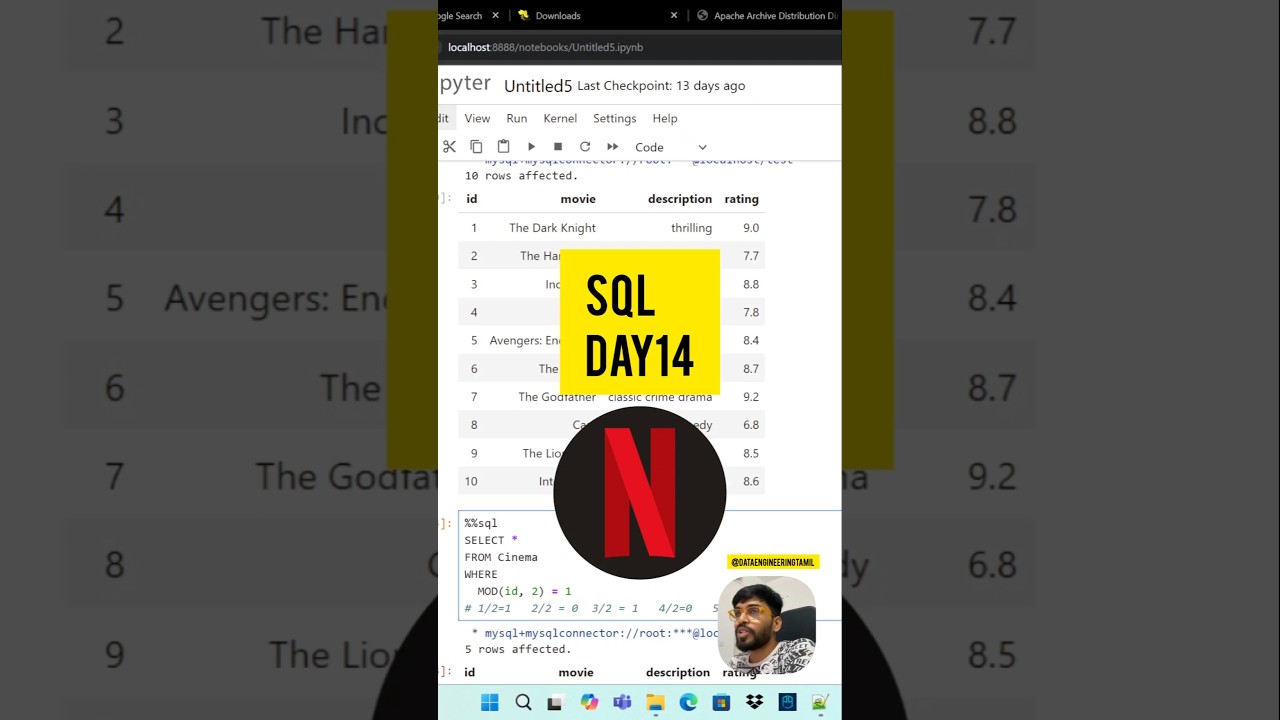The height and width of the screenshot is (720, 1280).
Task: Open the Settings menu
Action: (x=614, y=118)
